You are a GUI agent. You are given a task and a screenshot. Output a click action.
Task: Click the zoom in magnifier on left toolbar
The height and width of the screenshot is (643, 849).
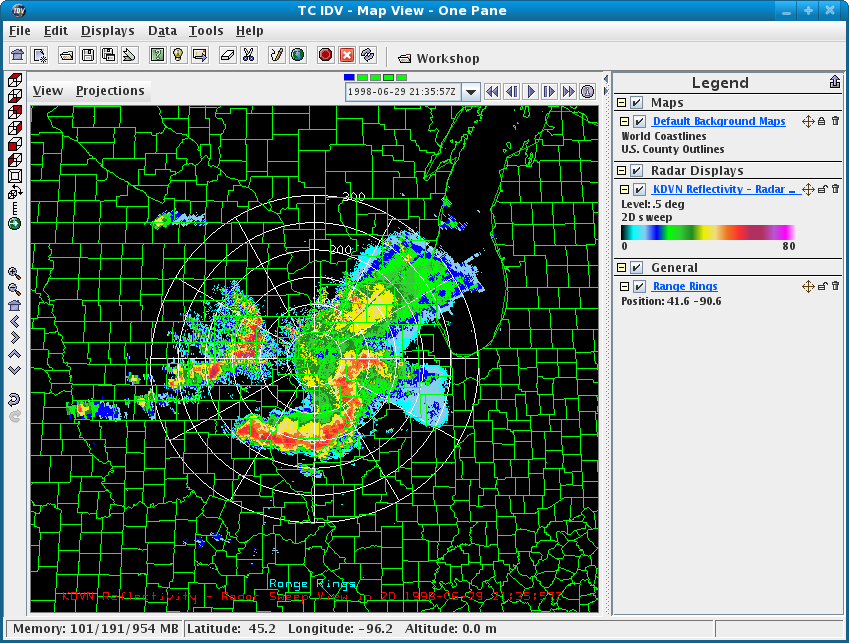14,273
